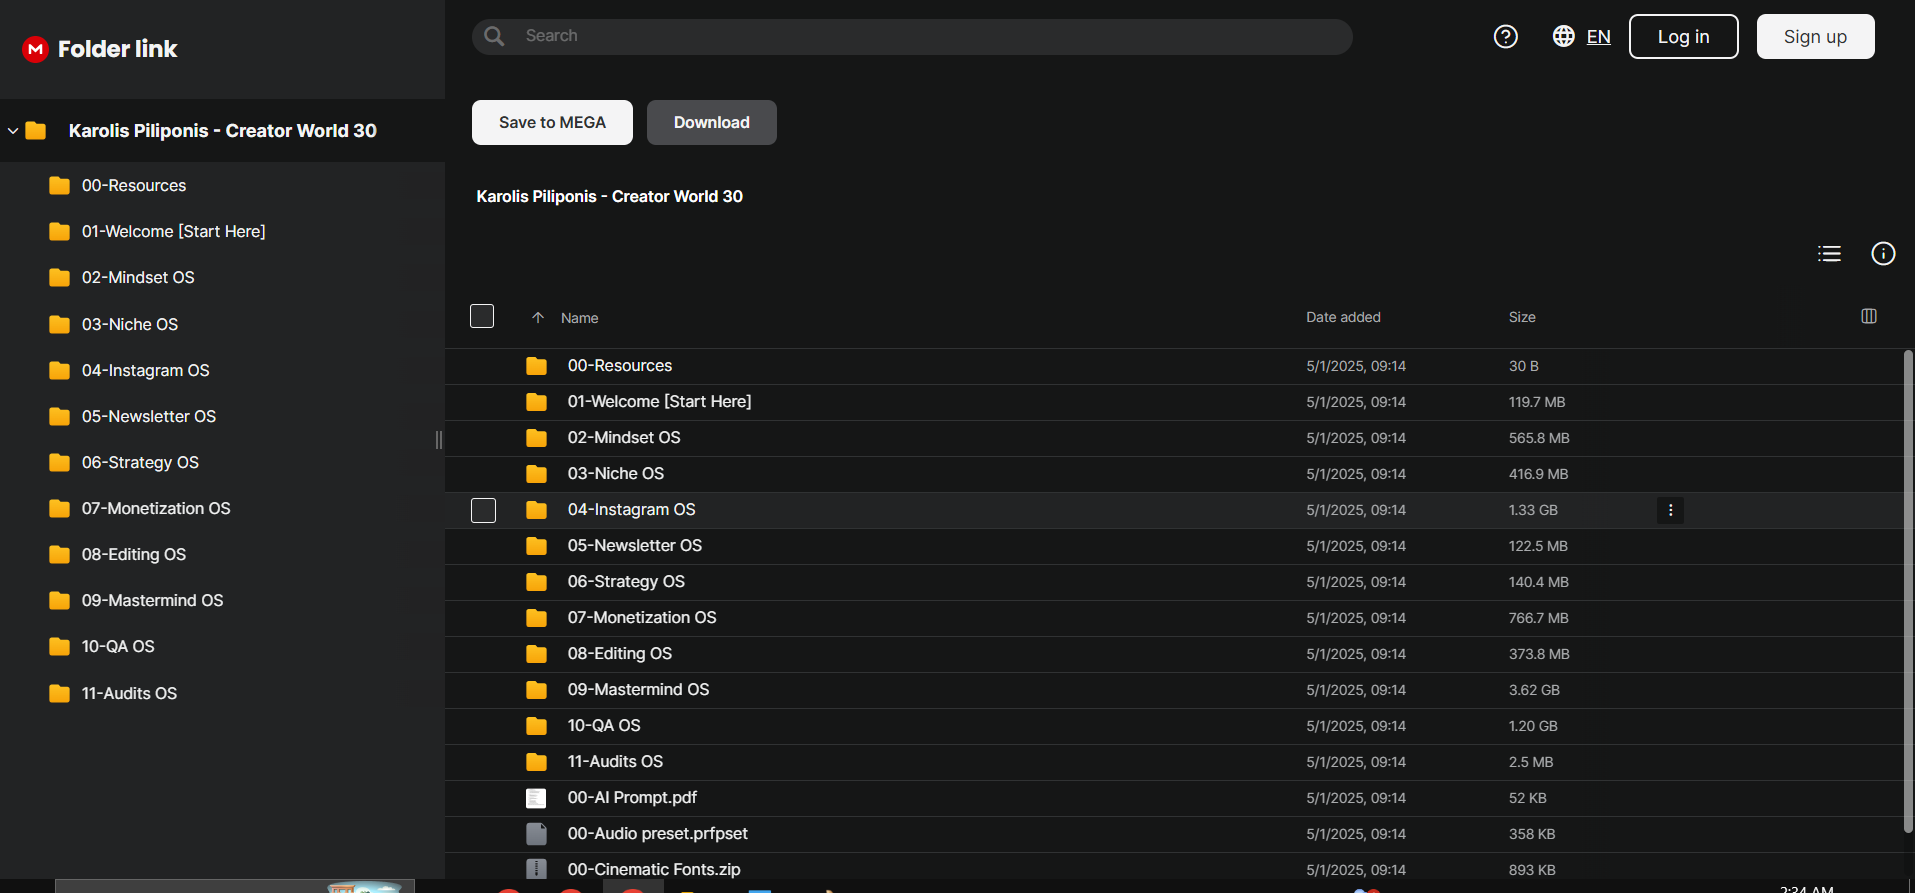Image resolution: width=1915 pixels, height=893 pixels.
Task: Click the vertical scrollbar of file list
Action: click(x=1908, y=590)
